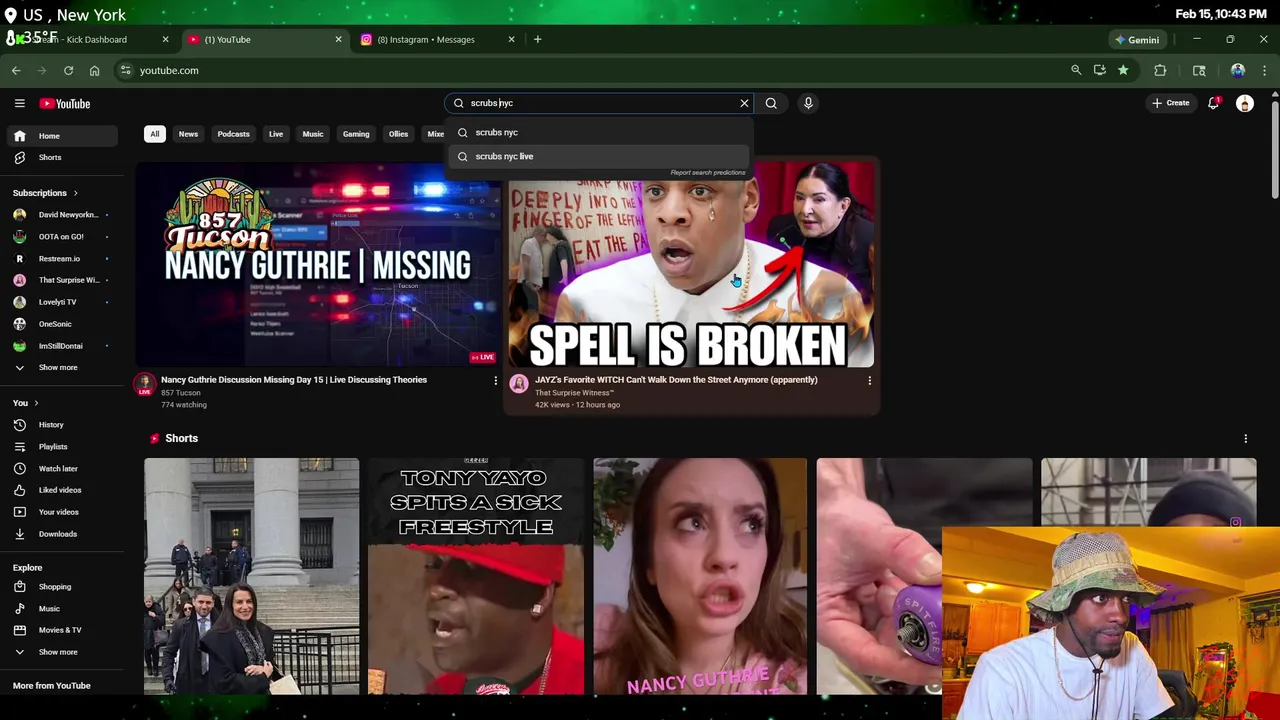This screenshot has width=1280, height=720.
Task: Open Downloads in the sidebar
Action: (60, 534)
